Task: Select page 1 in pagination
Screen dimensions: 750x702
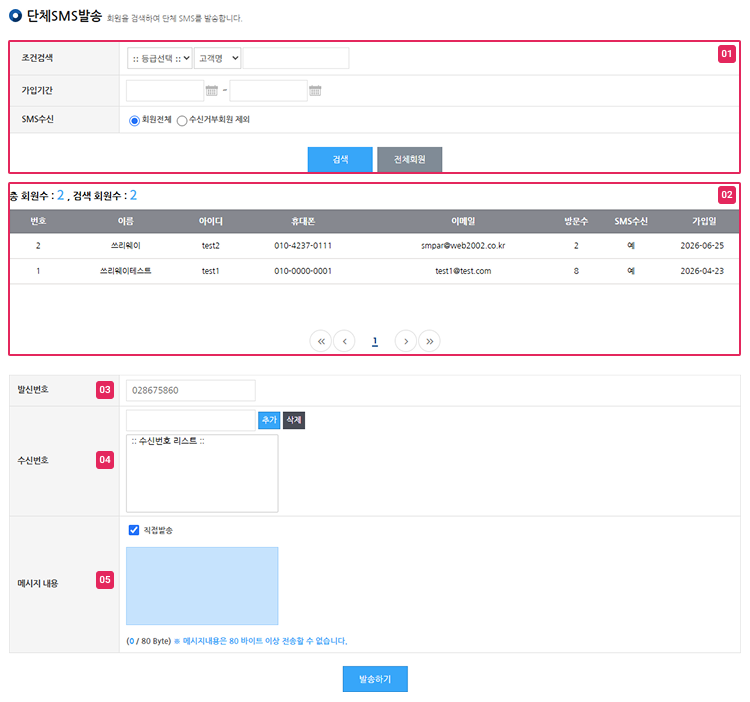Action: [375, 341]
